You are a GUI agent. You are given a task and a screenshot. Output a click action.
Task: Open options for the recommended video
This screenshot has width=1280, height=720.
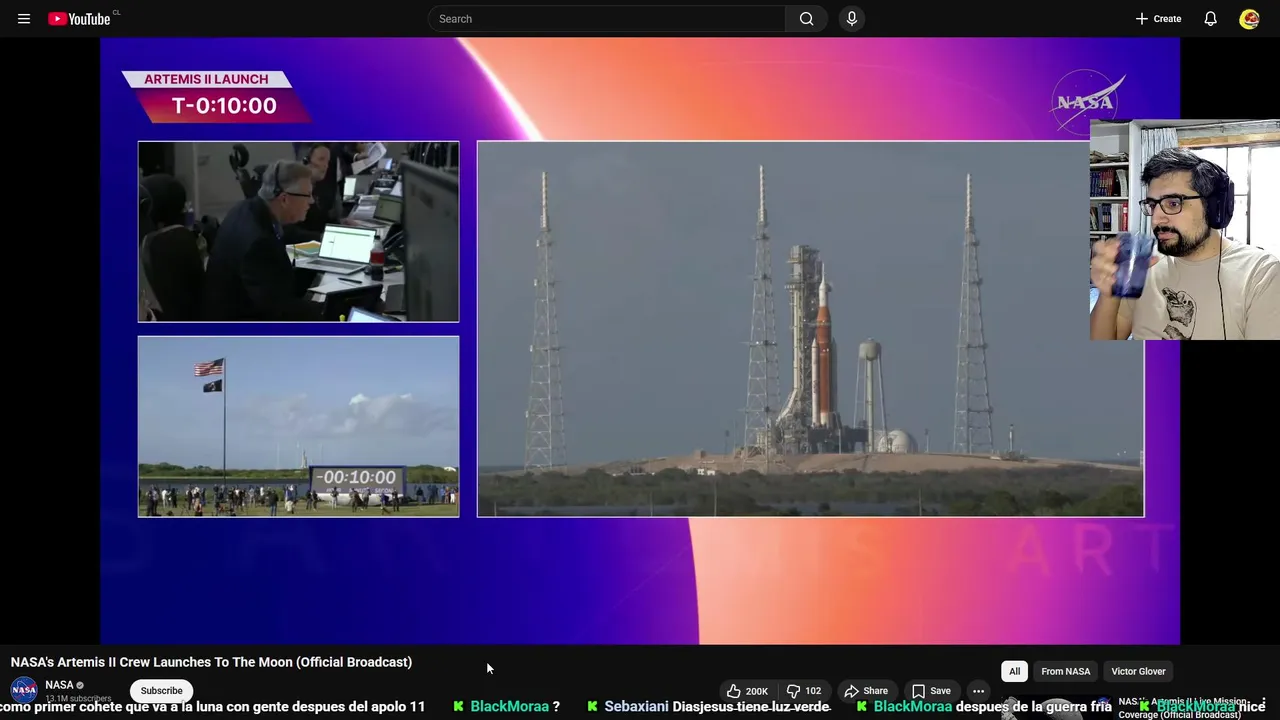tap(1264, 703)
